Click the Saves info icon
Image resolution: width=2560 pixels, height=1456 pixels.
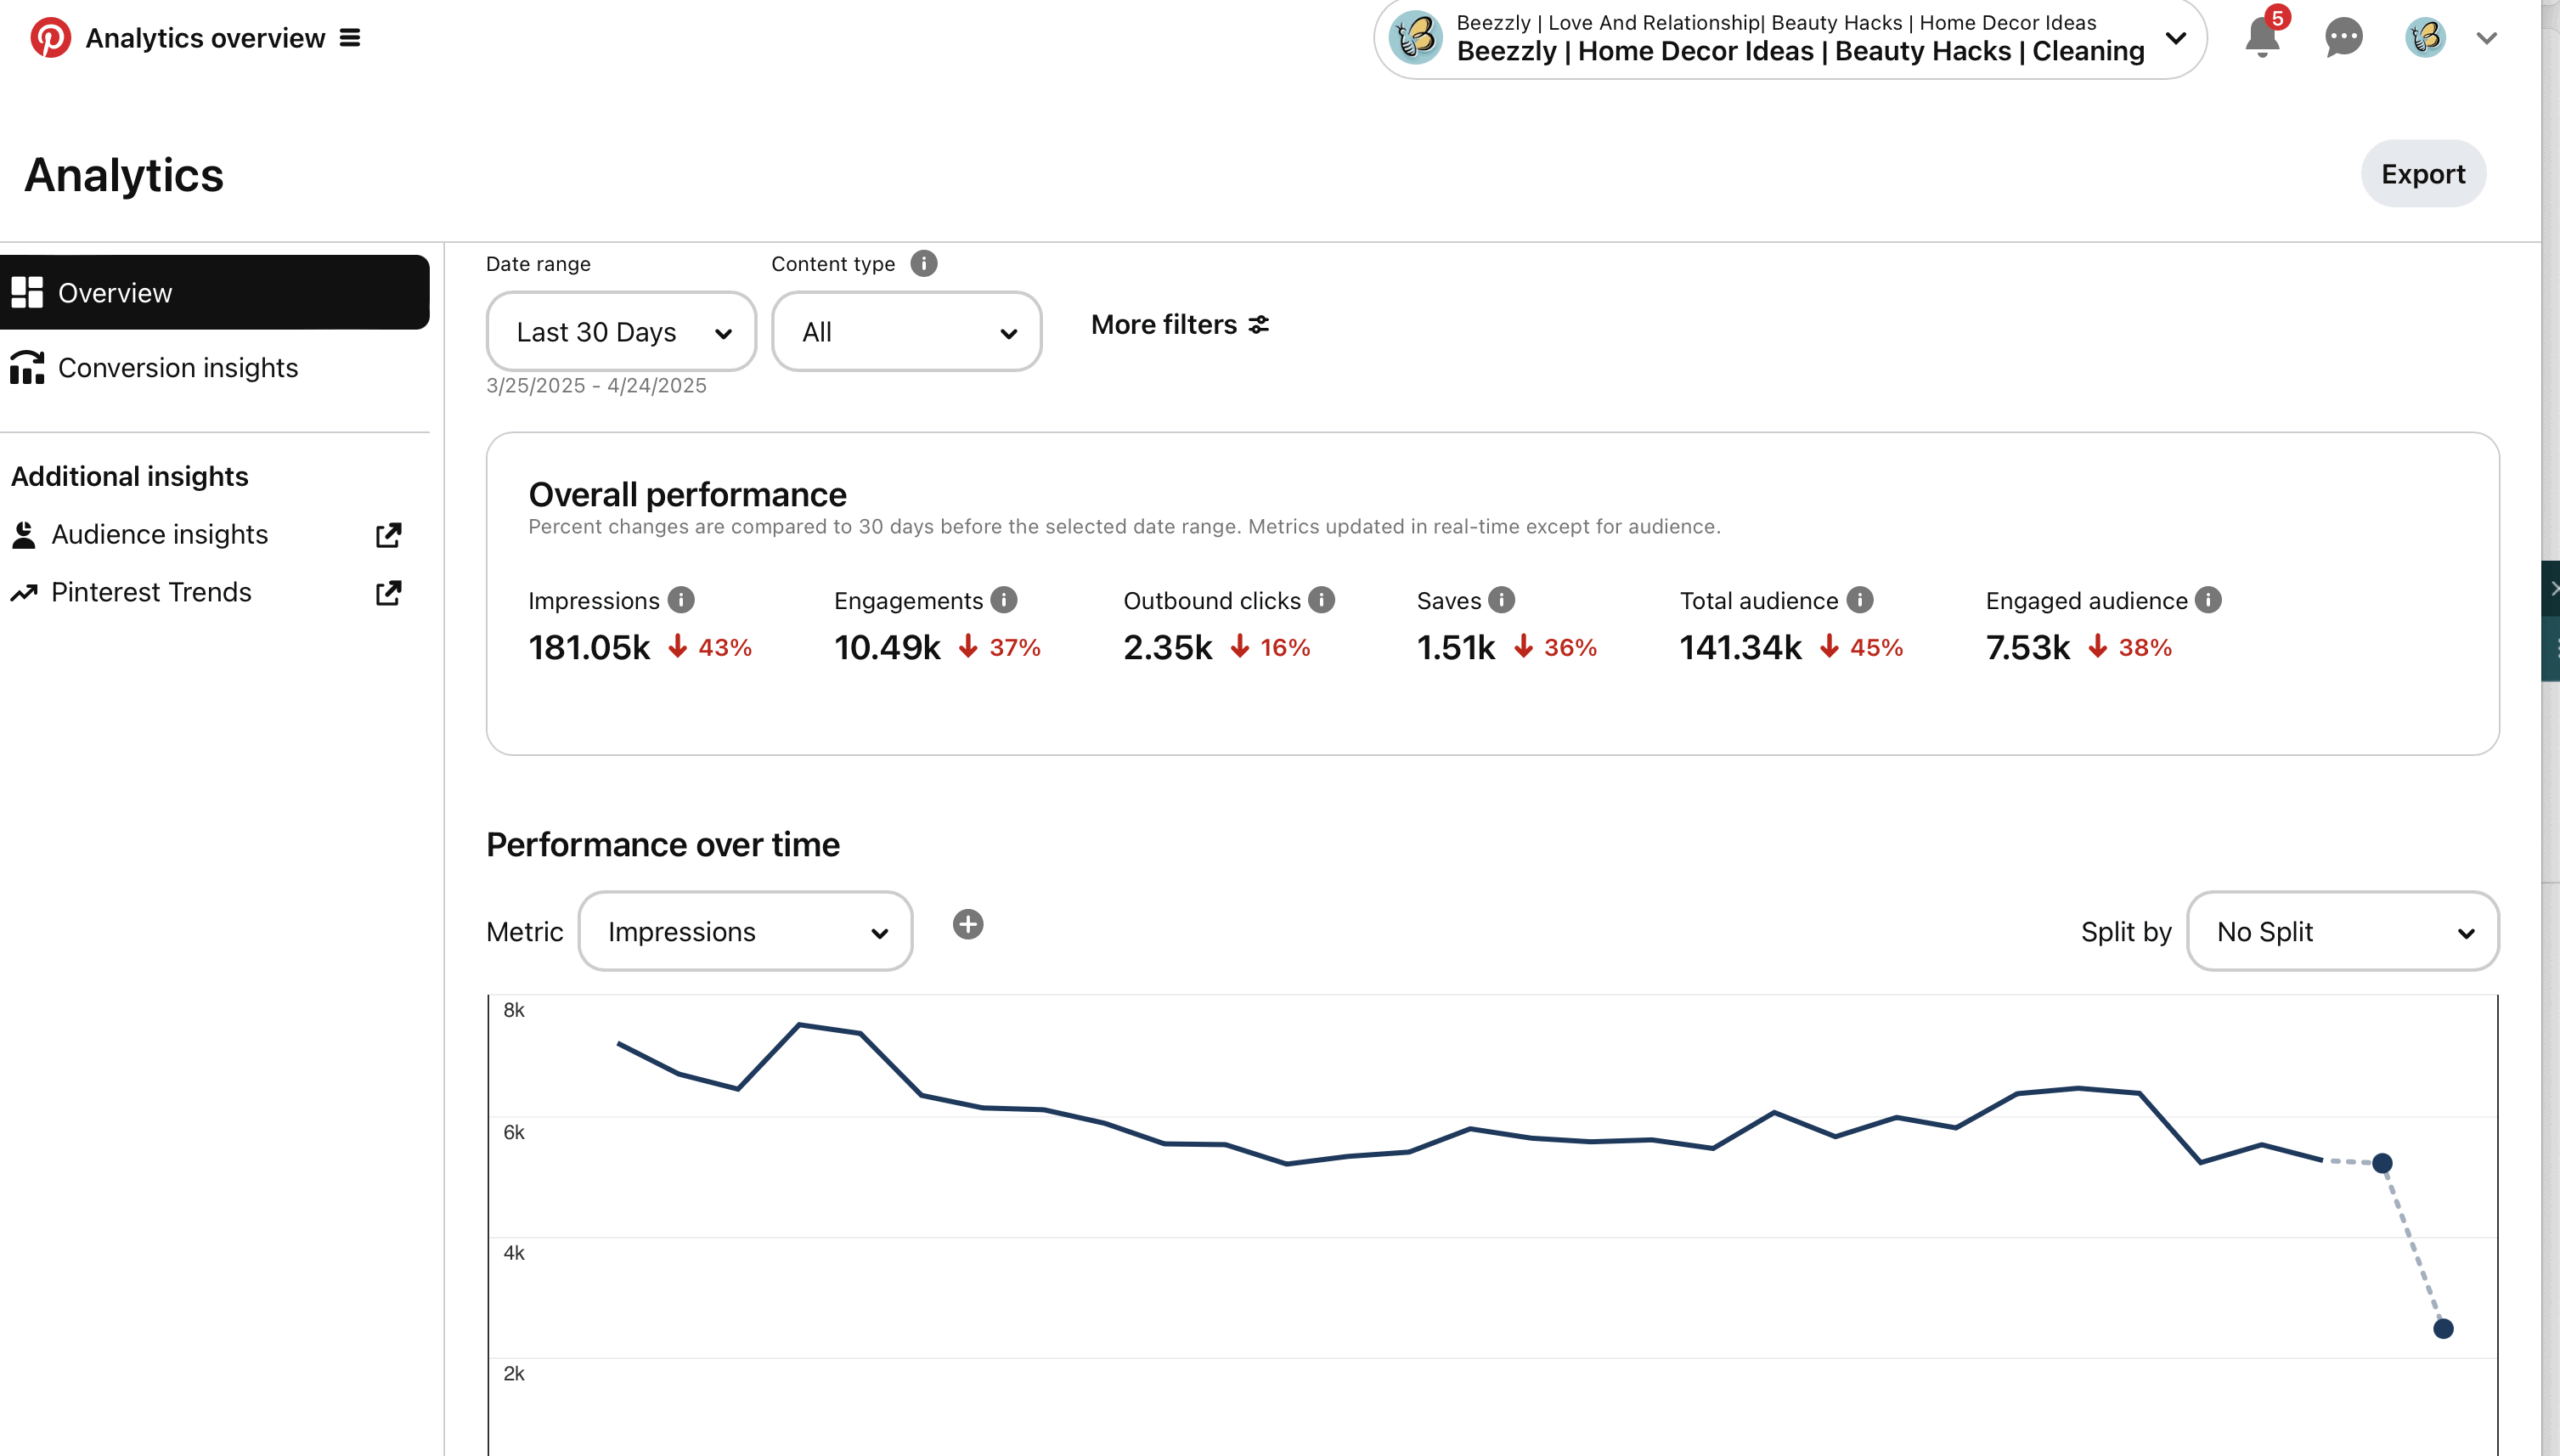[1501, 600]
